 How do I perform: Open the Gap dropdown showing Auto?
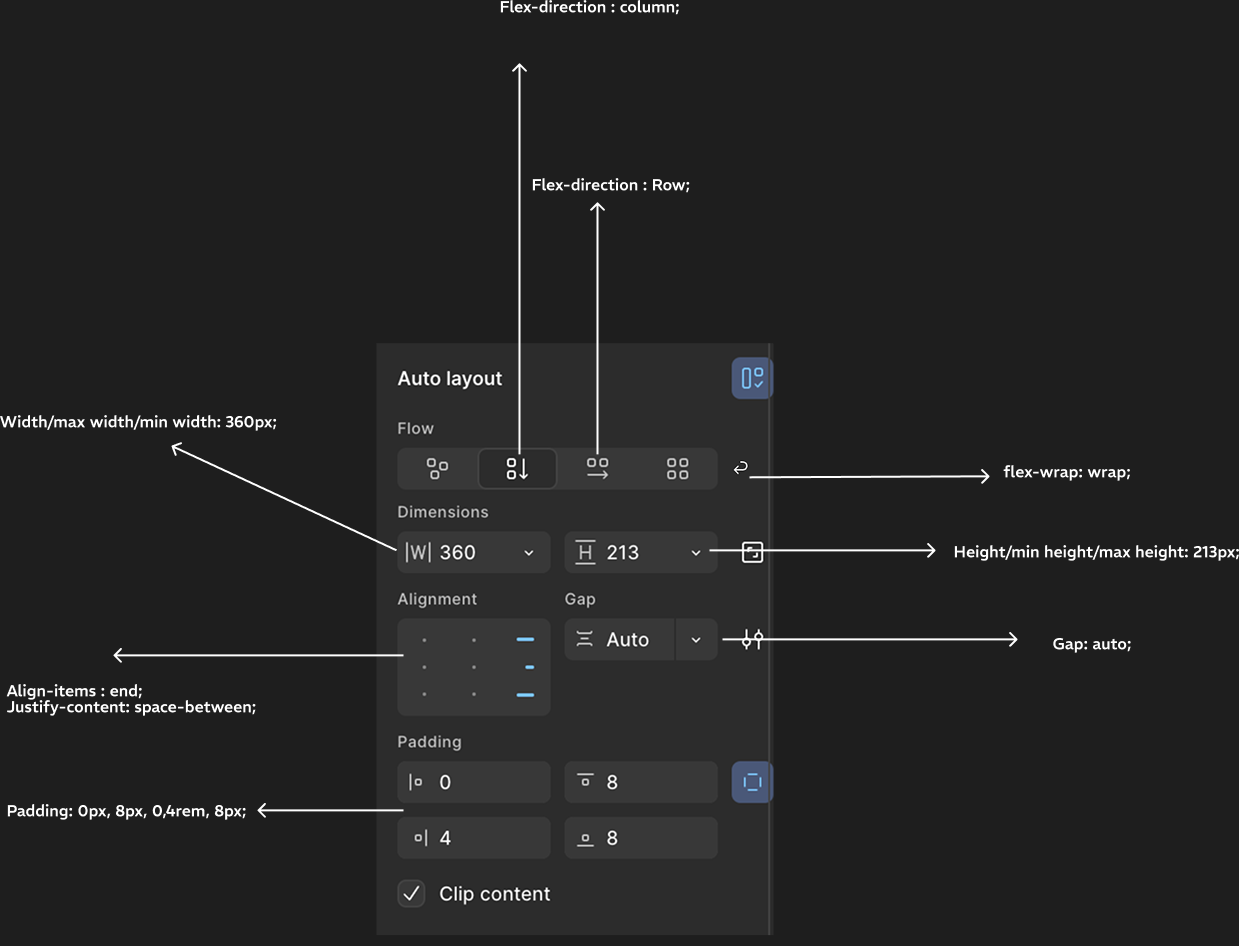pyautogui.click(x=696, y=638)
